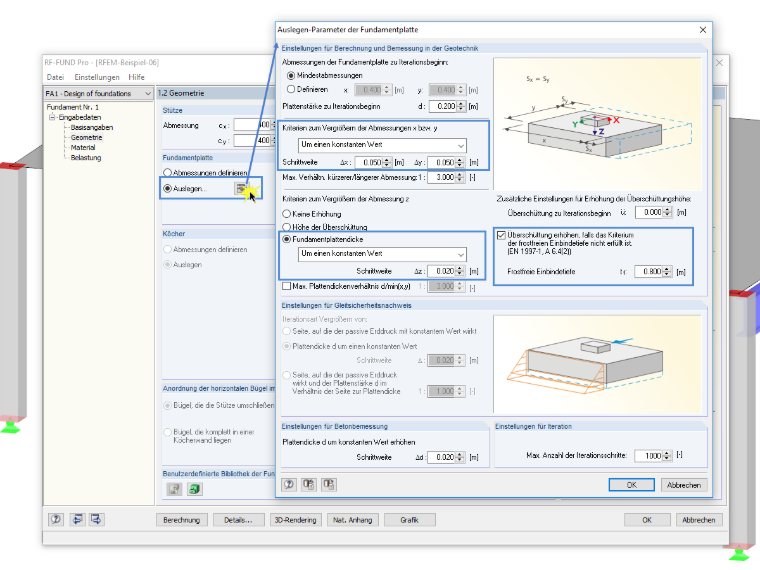Click first library icon under Benutzerdefinierte Bibliothek

(174, 489)
